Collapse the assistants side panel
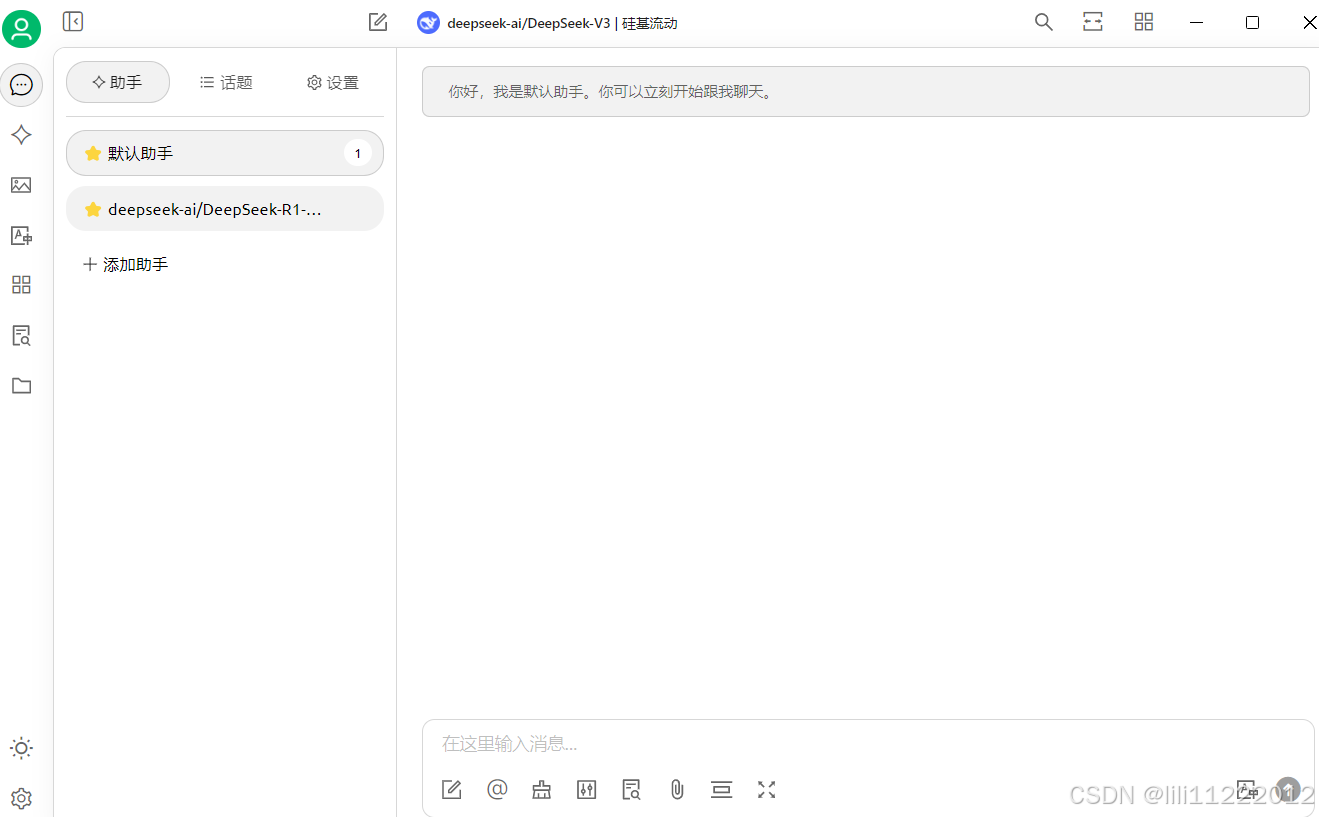The height and width of the screenshot is (817, 1319). click(x=73, y=21)
